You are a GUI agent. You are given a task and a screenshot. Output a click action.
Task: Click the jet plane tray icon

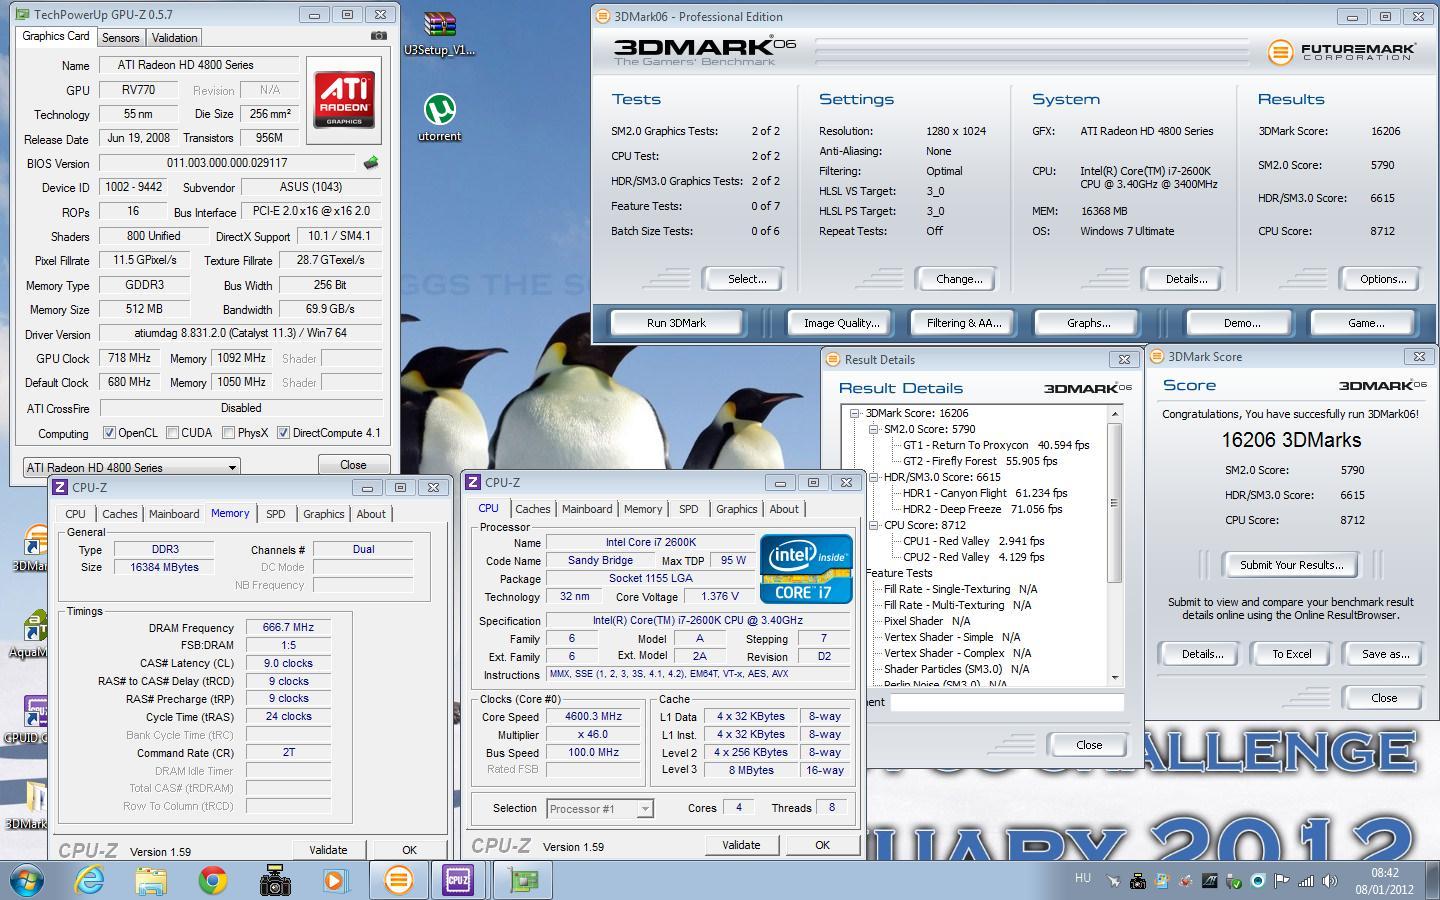(1113, 881)
